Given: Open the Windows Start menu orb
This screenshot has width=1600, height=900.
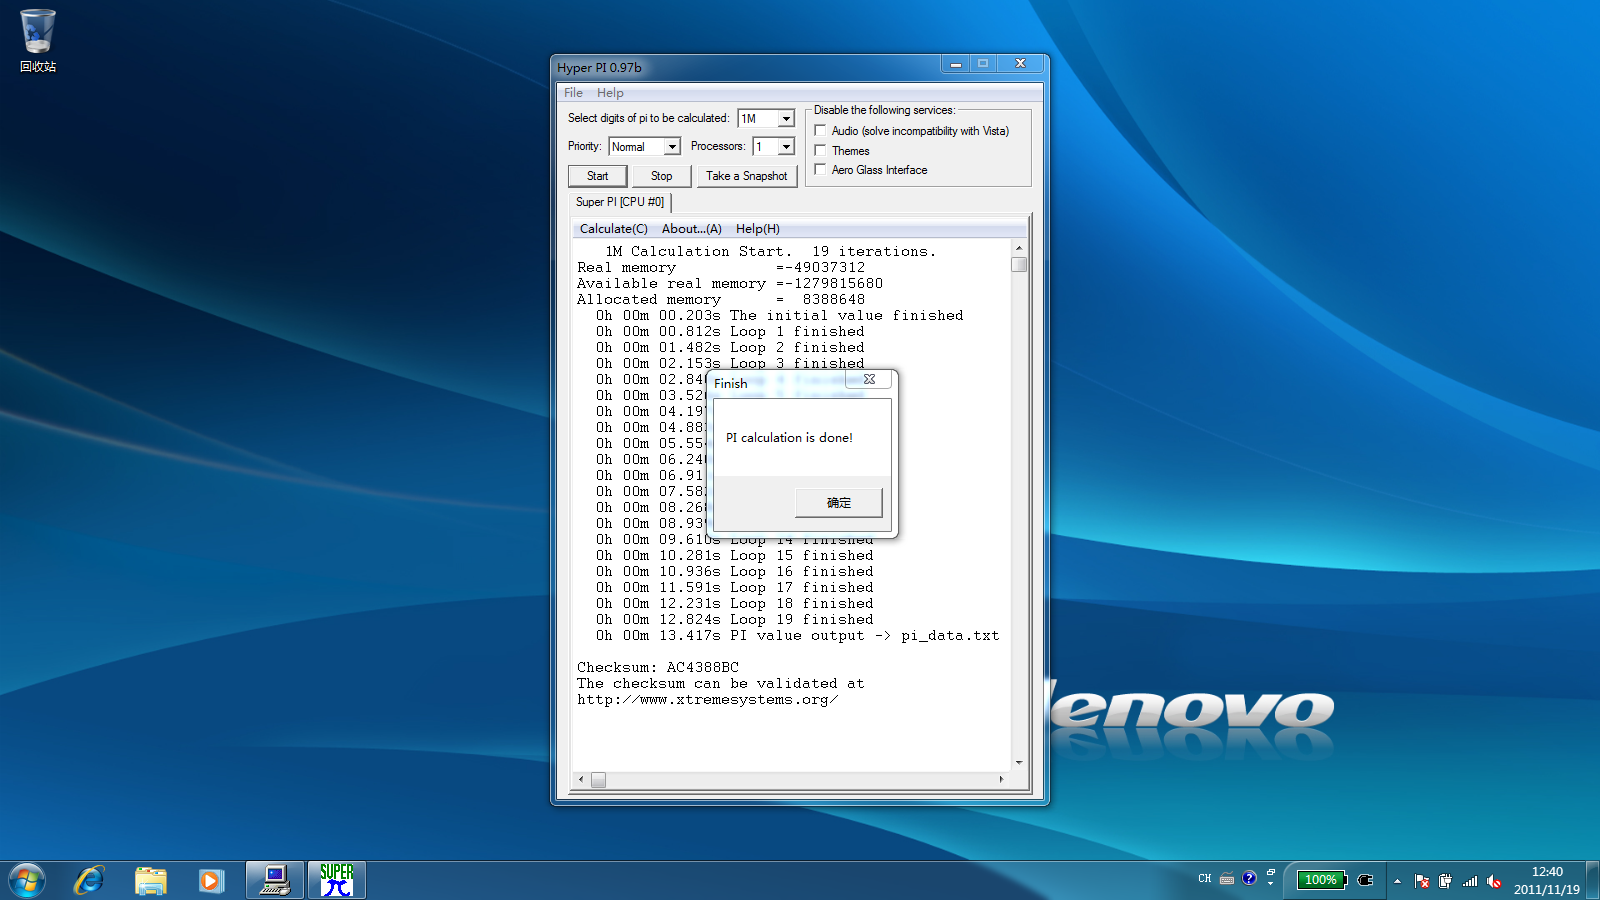Looking at the screenshot, I should tap(27, 881).
